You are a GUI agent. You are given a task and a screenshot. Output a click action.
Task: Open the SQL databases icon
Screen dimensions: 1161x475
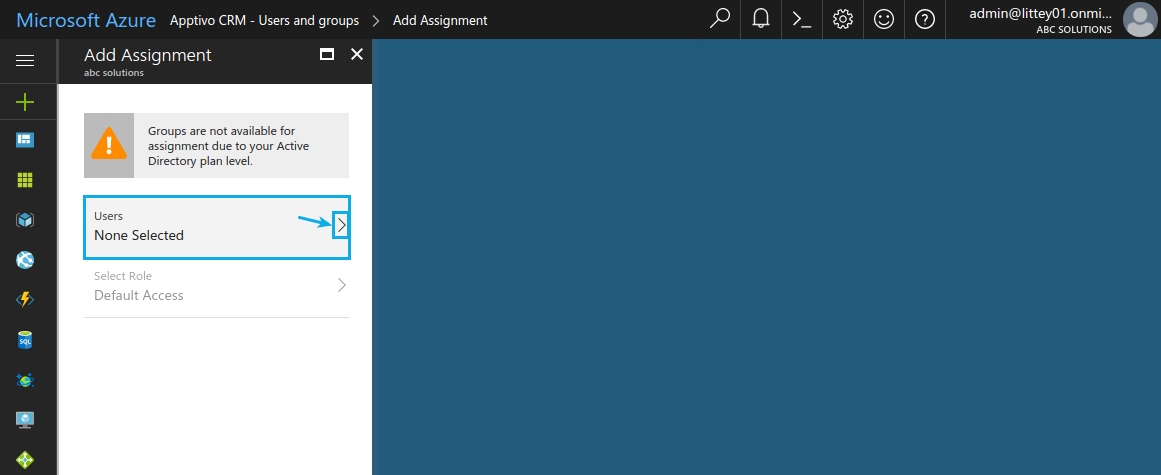tap(25, 340)
